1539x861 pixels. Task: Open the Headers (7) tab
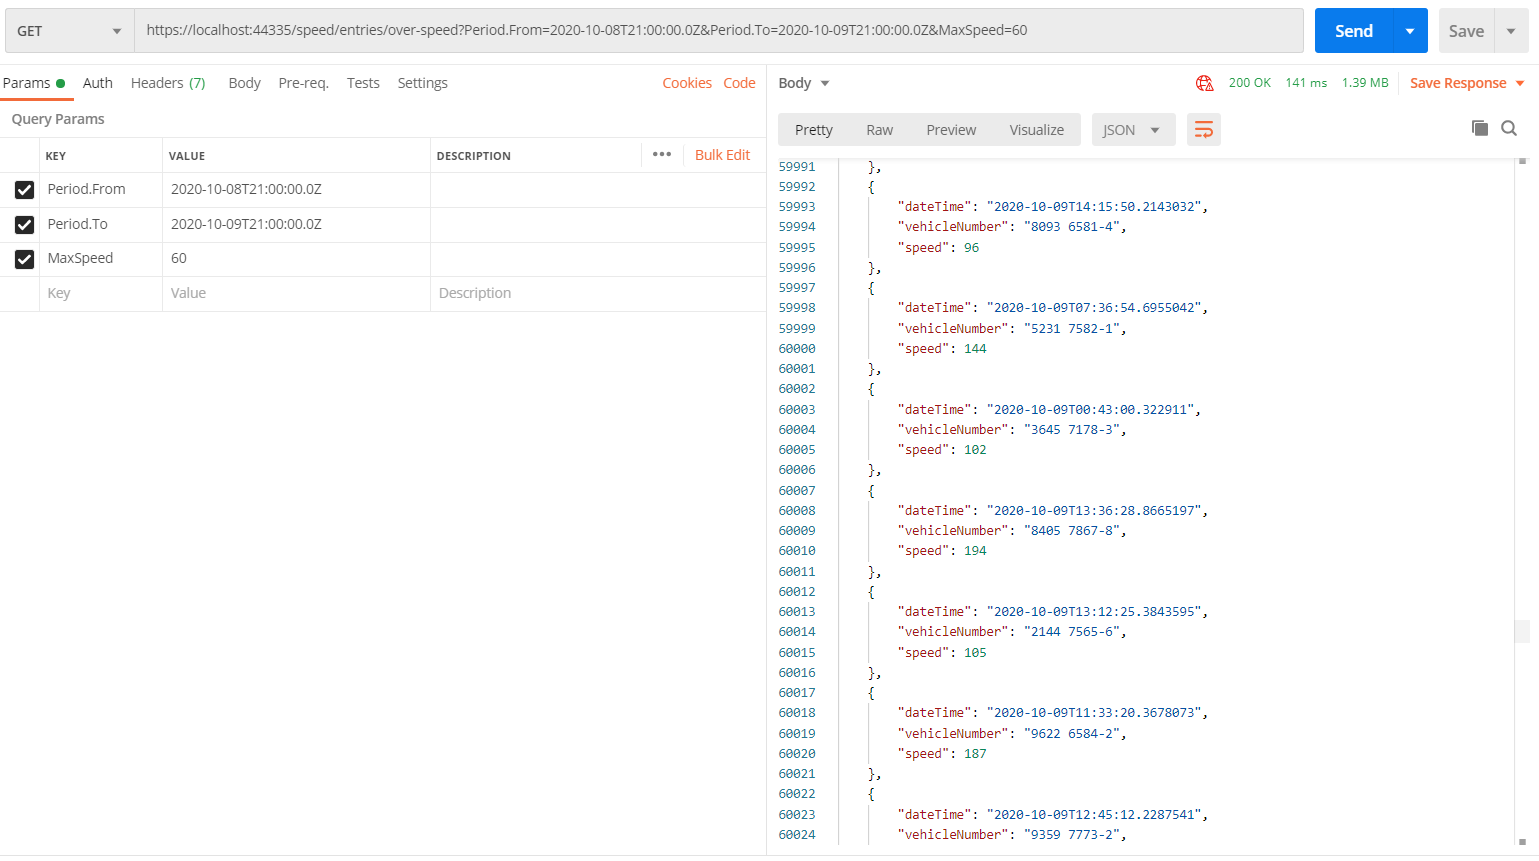(x=168, y=83)
